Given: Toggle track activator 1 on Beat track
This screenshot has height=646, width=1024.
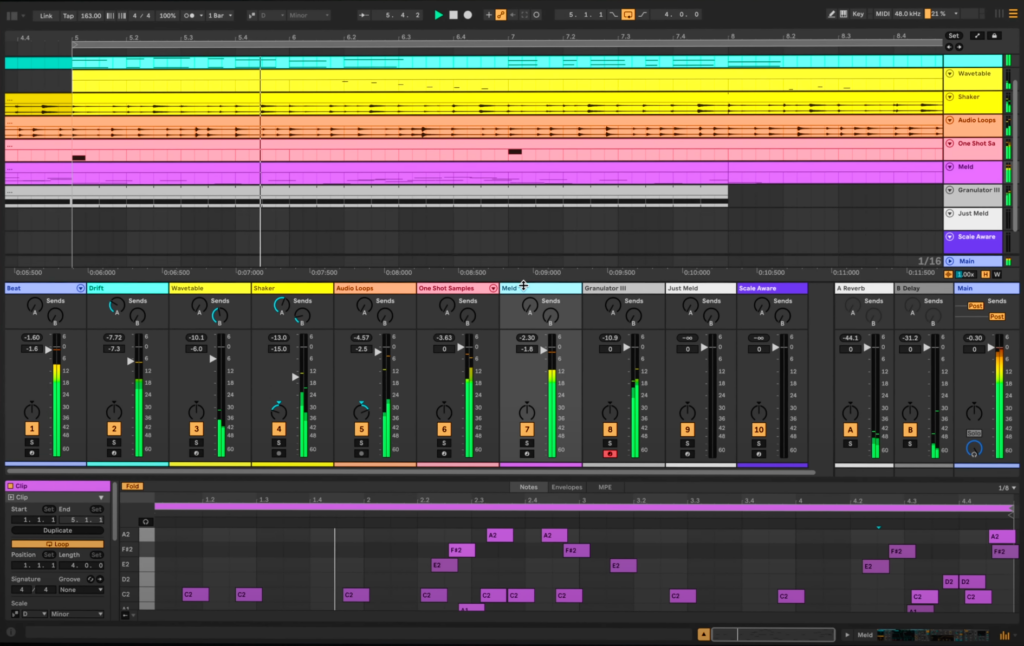Looking at the screenshot, I should [x=31, y=429].
